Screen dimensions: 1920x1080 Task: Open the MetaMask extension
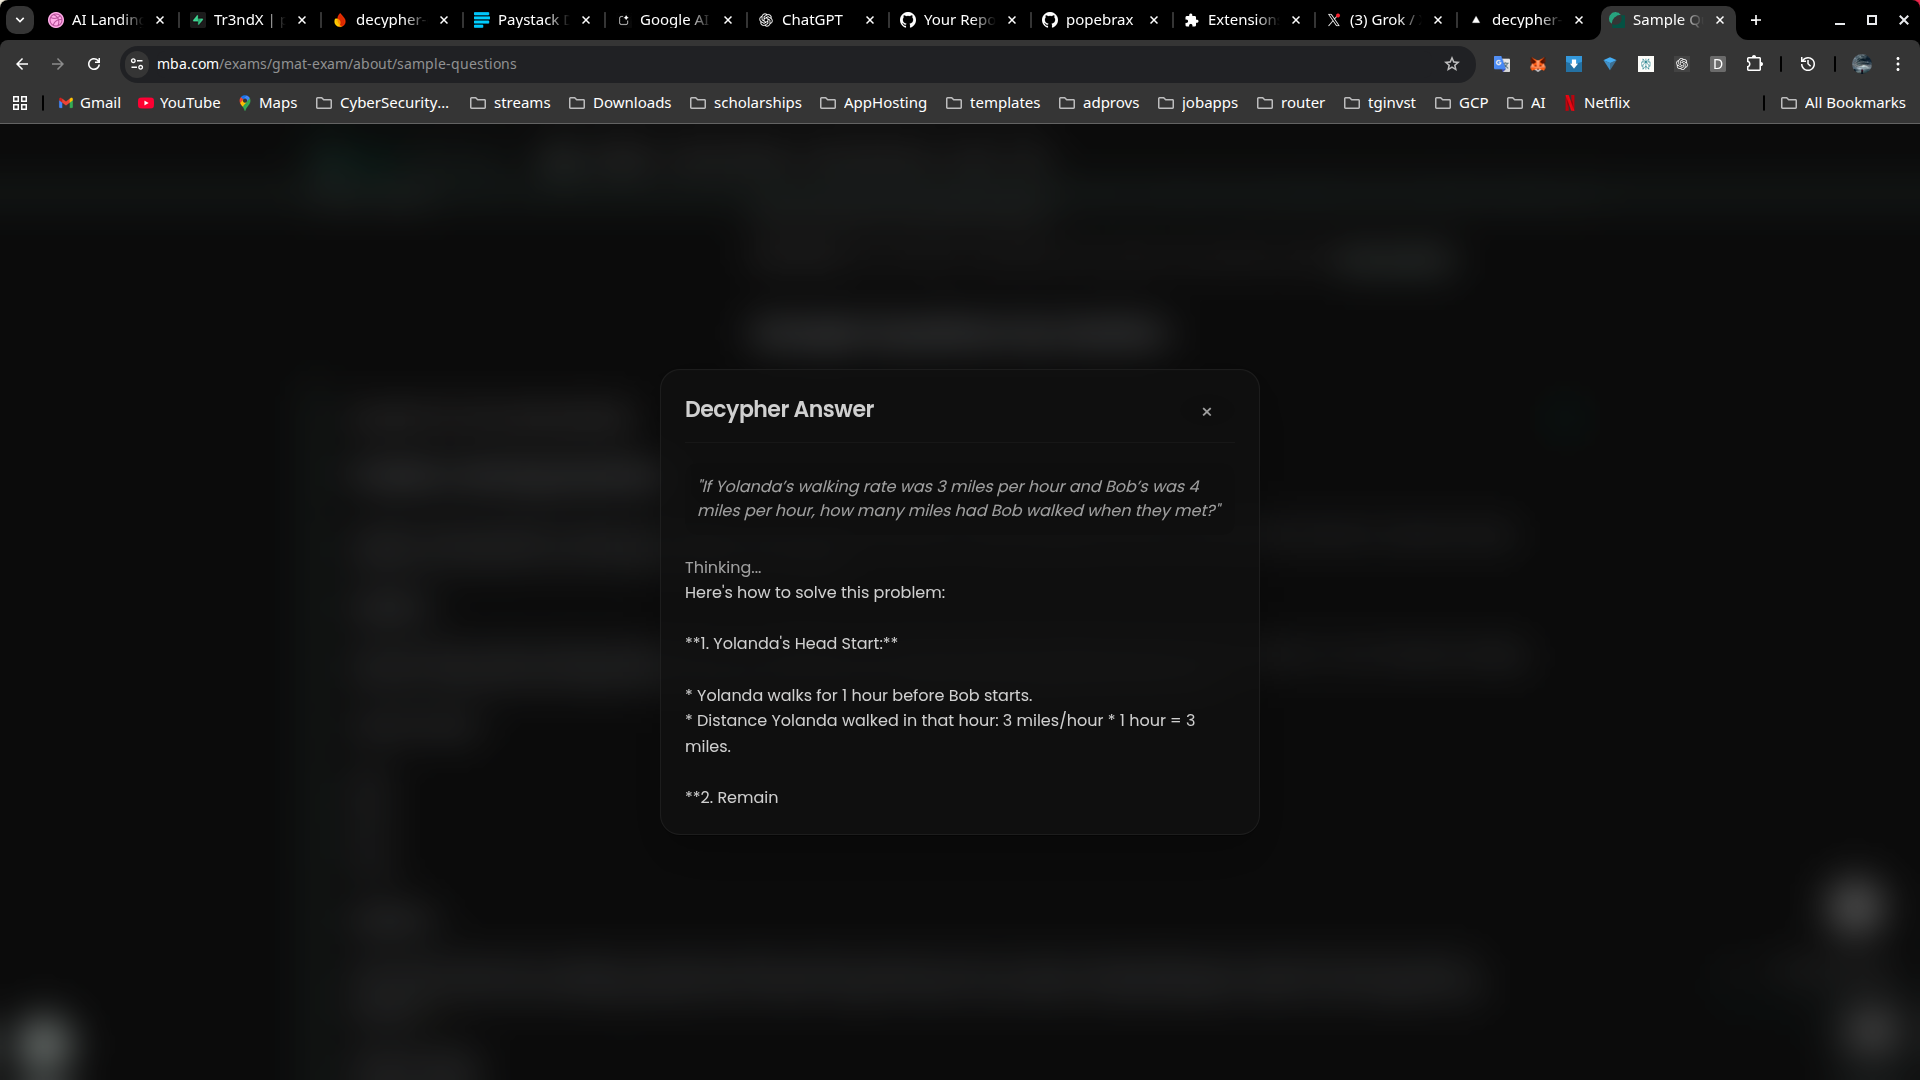pyautogui.click(x=1538, y=63)
